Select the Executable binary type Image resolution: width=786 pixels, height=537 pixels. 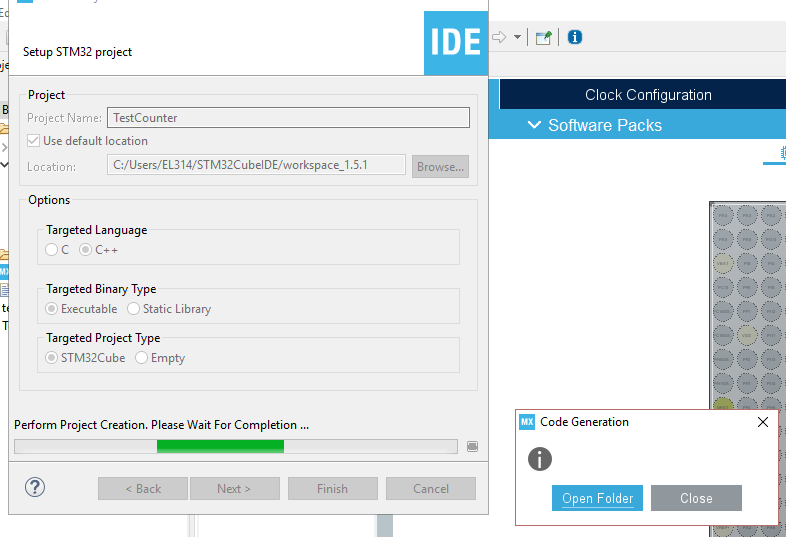coord(51,309)
